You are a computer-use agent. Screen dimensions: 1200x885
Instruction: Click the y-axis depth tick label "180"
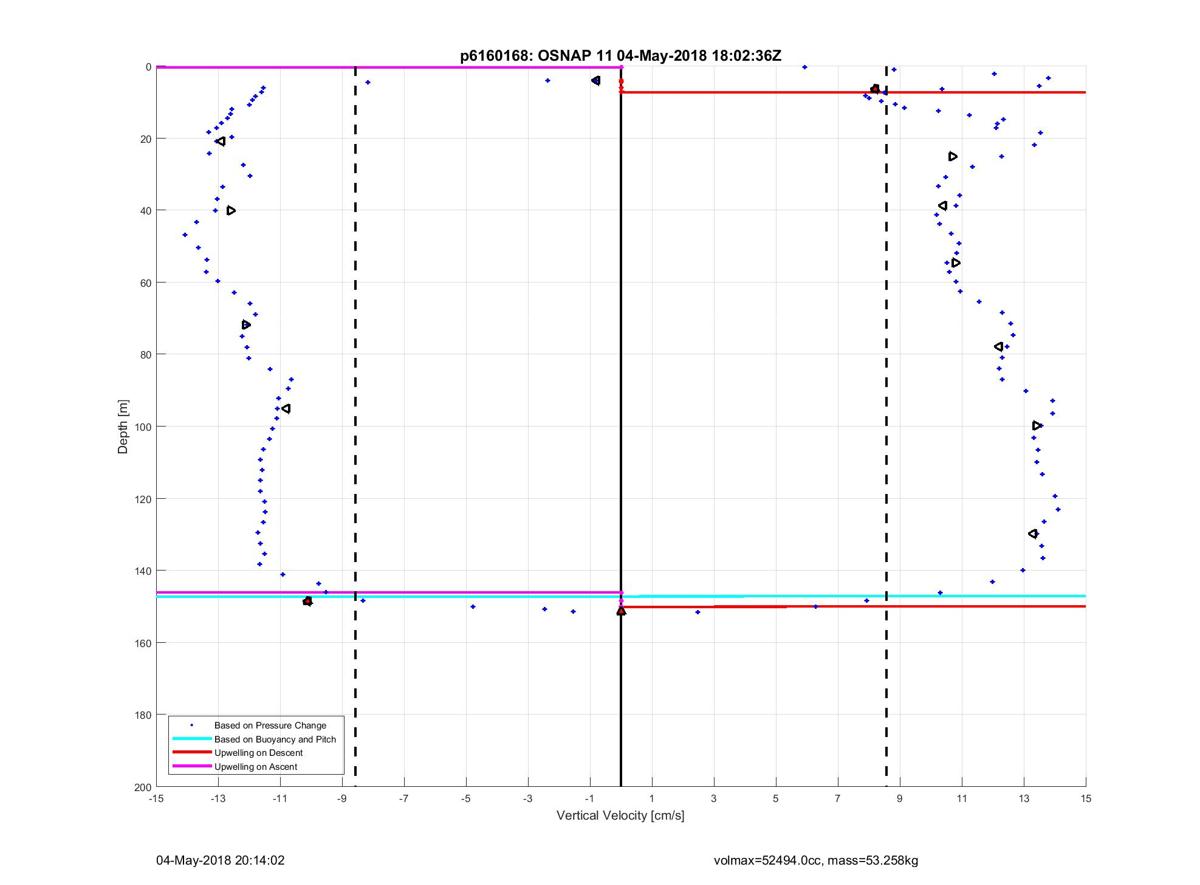[x=142, y=715]
